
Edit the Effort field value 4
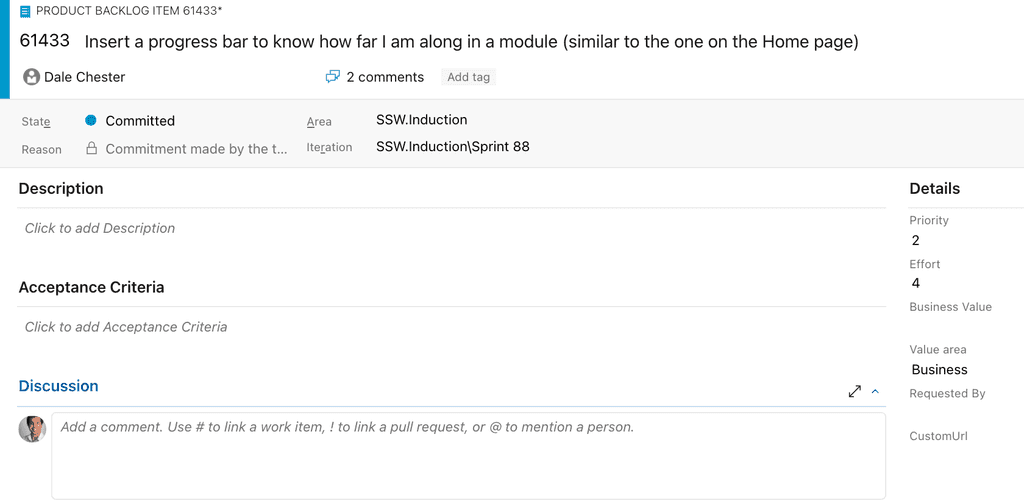pos(916,284)
